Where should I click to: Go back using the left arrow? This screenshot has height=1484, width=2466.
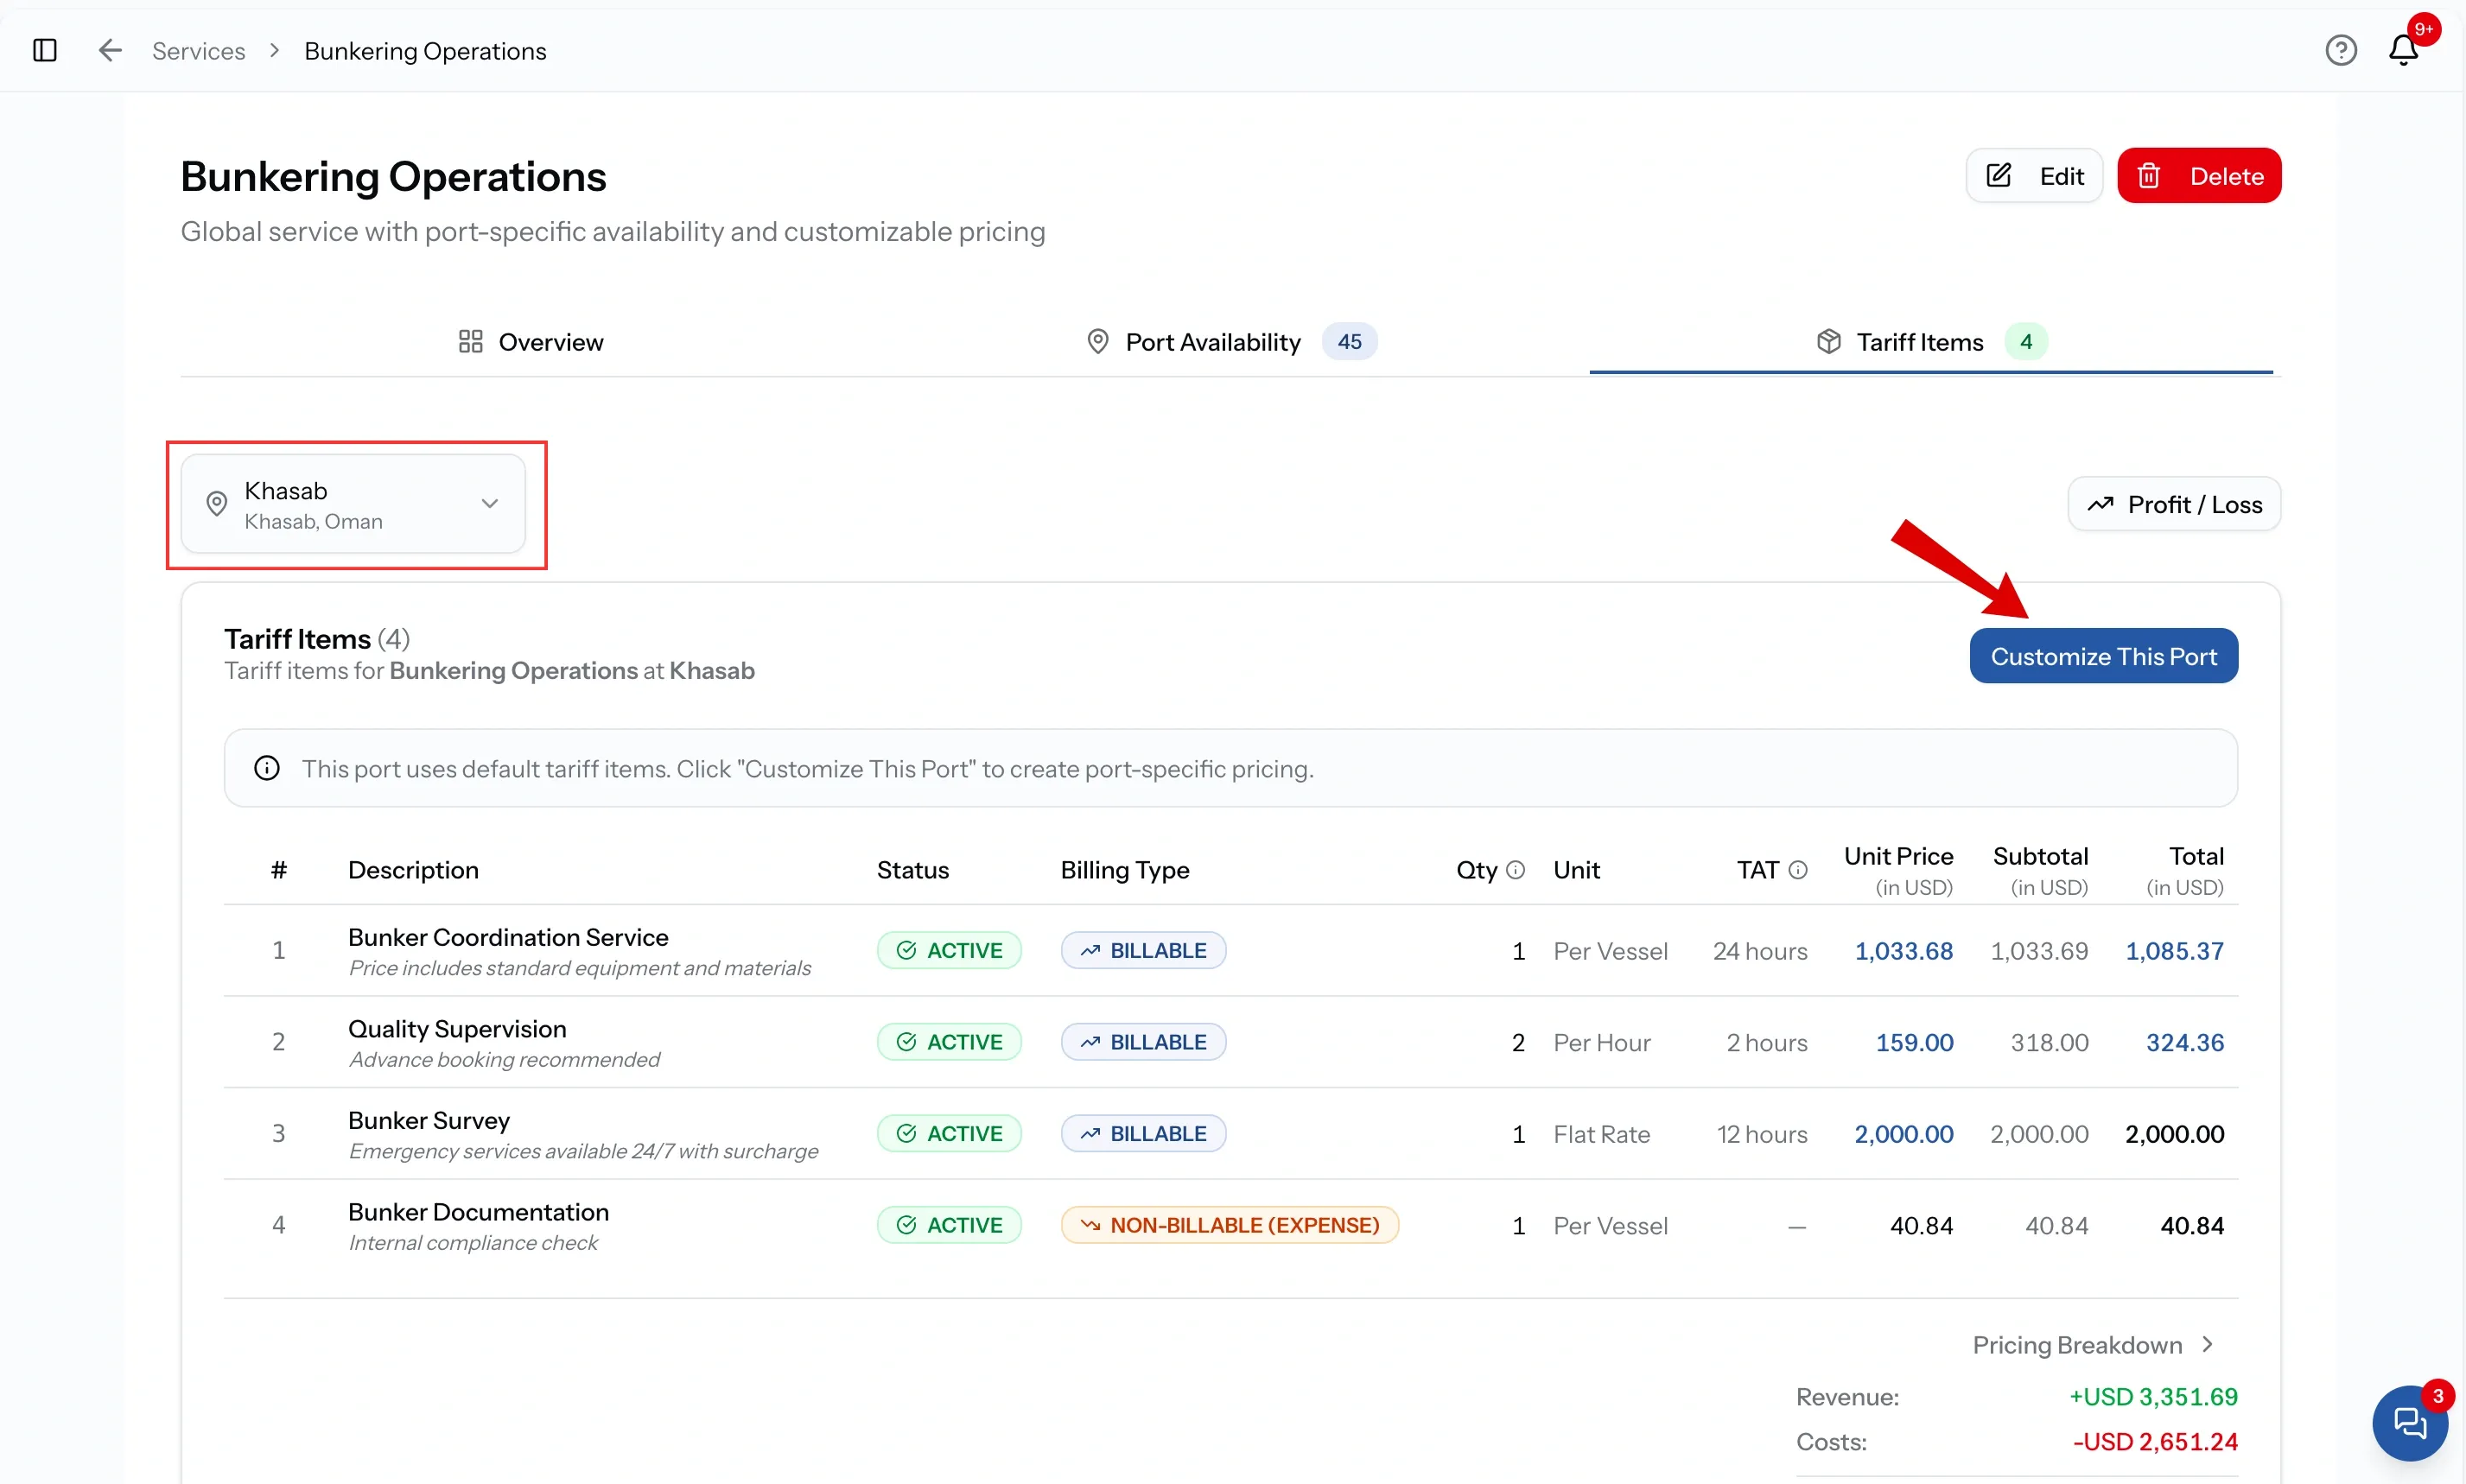(110, 50)
